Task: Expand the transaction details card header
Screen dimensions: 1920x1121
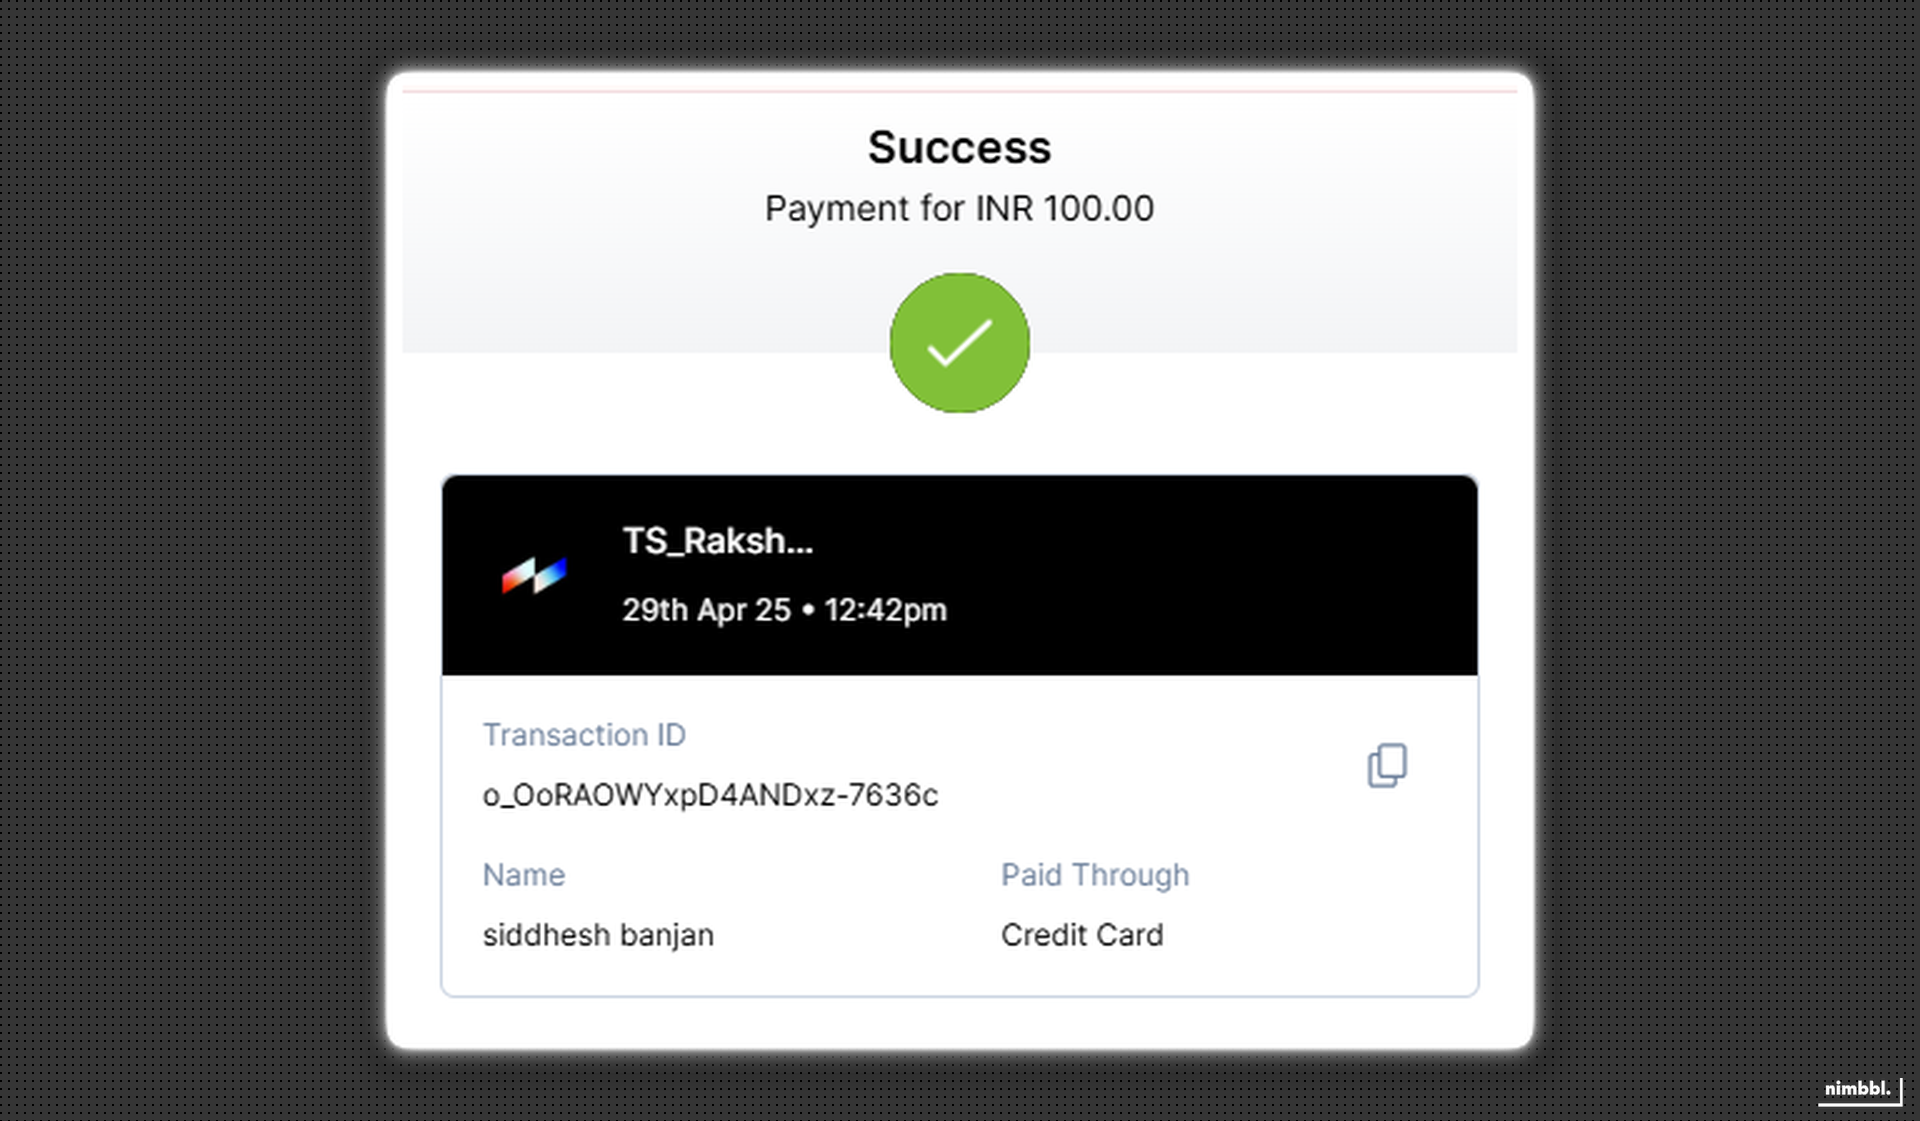Action: [x=958, y=573]
